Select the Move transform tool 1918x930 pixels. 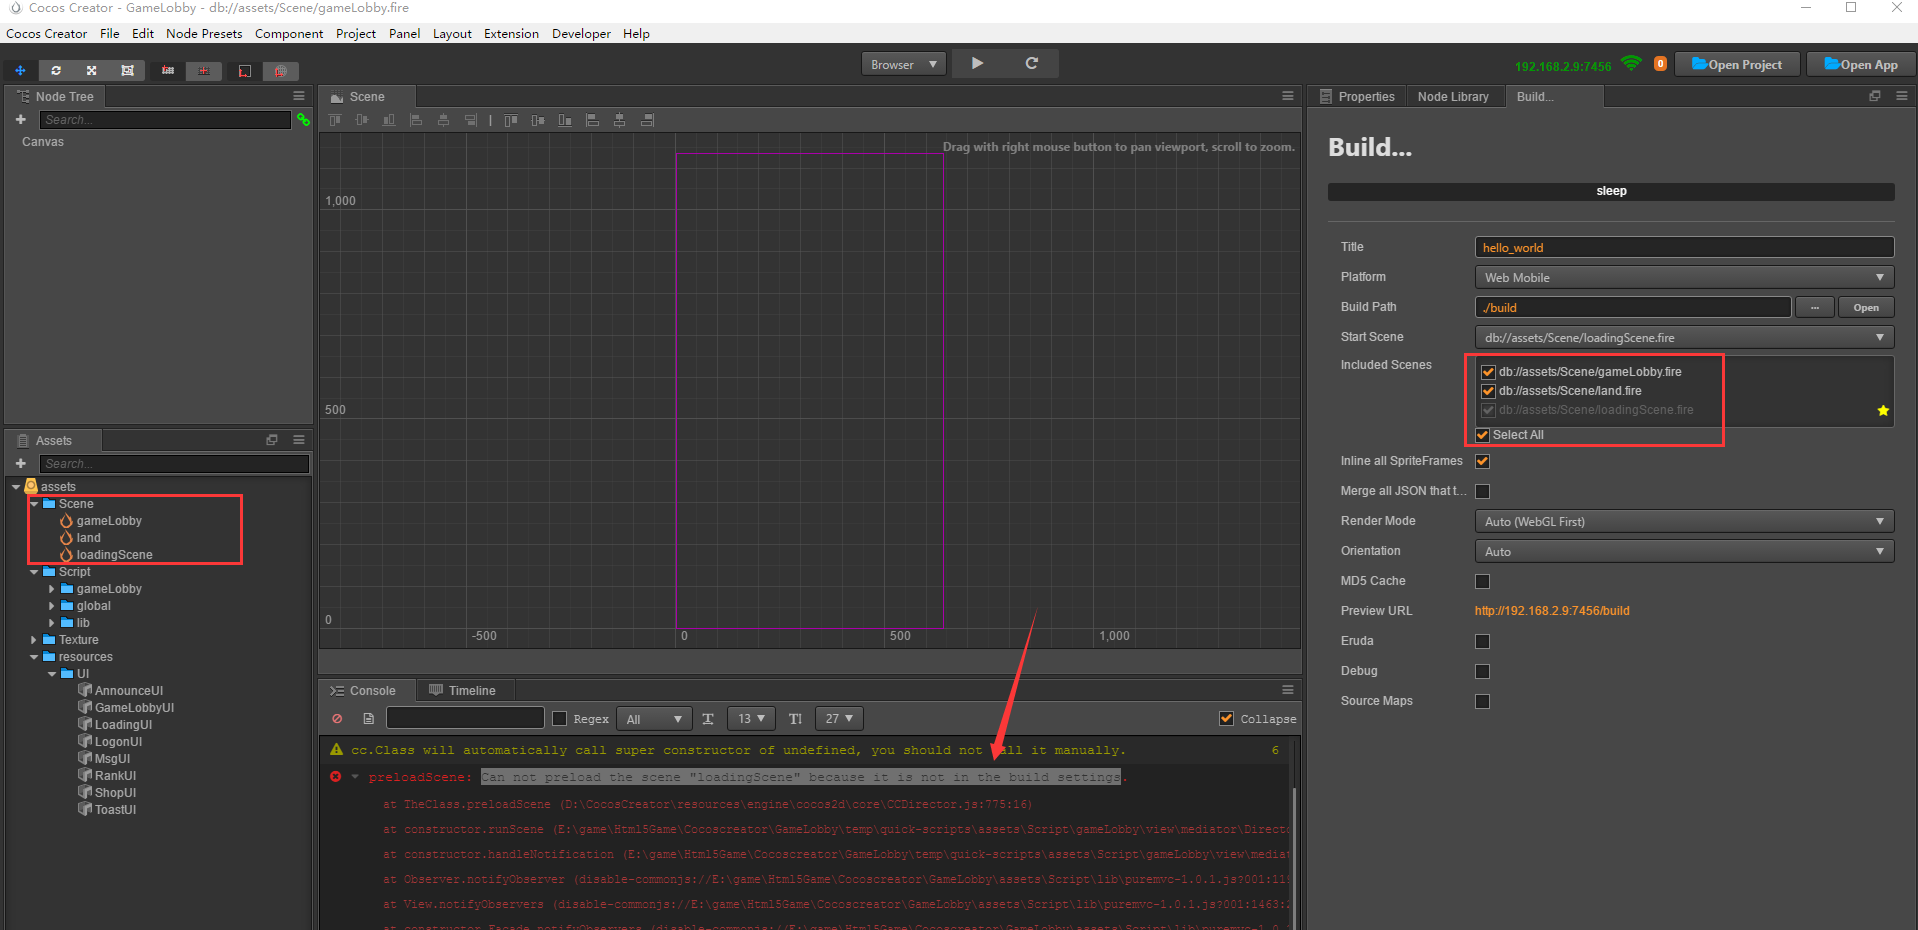pos(20,71)
